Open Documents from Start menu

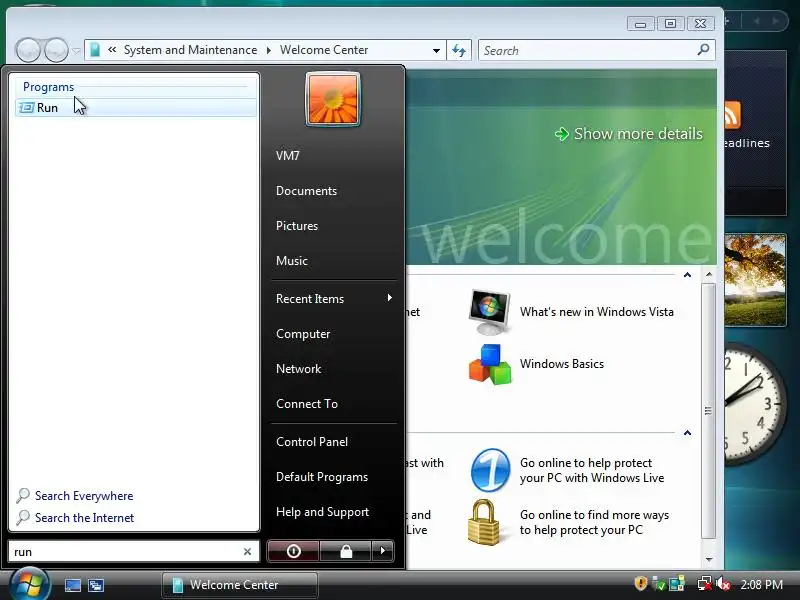pyautogui.click(x=306, y=191)
